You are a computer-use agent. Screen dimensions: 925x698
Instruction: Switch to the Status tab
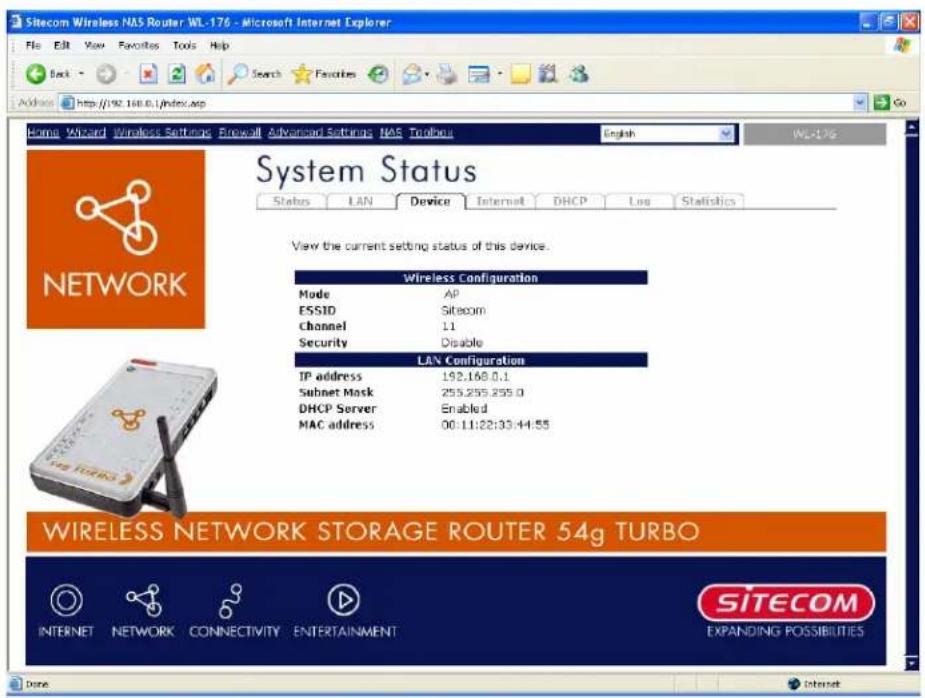[x=291, y=201]
